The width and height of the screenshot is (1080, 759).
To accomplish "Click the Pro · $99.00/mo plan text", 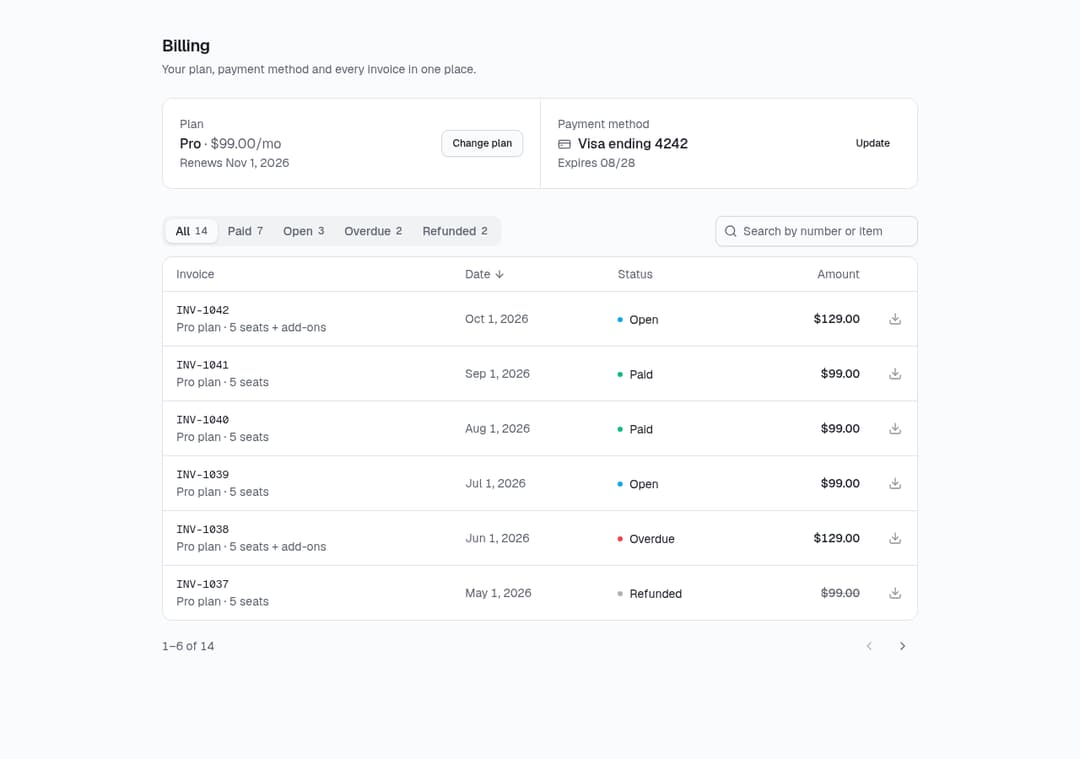I will click(x=231, y=143).
